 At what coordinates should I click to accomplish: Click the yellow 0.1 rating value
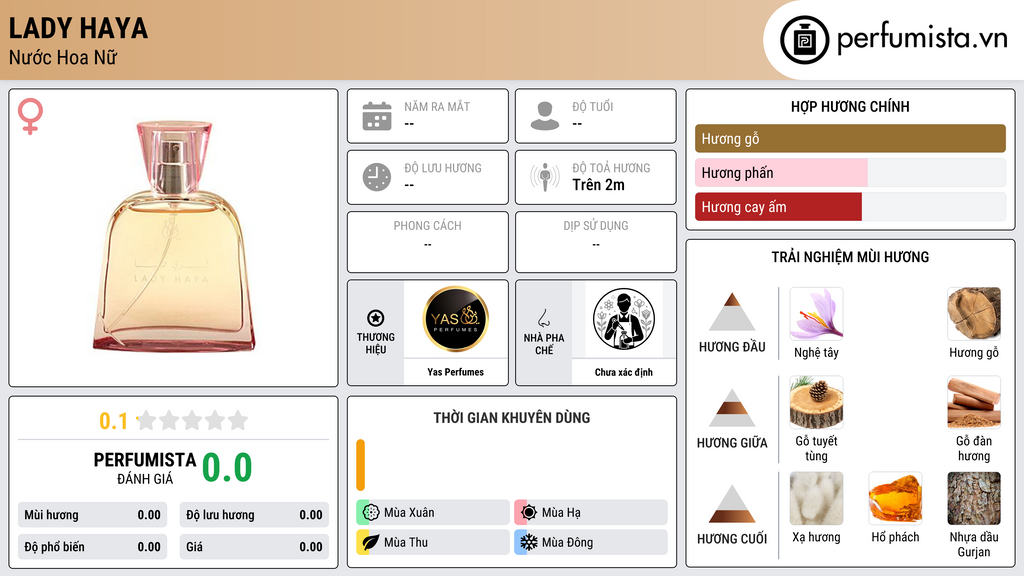click(113, 421)
